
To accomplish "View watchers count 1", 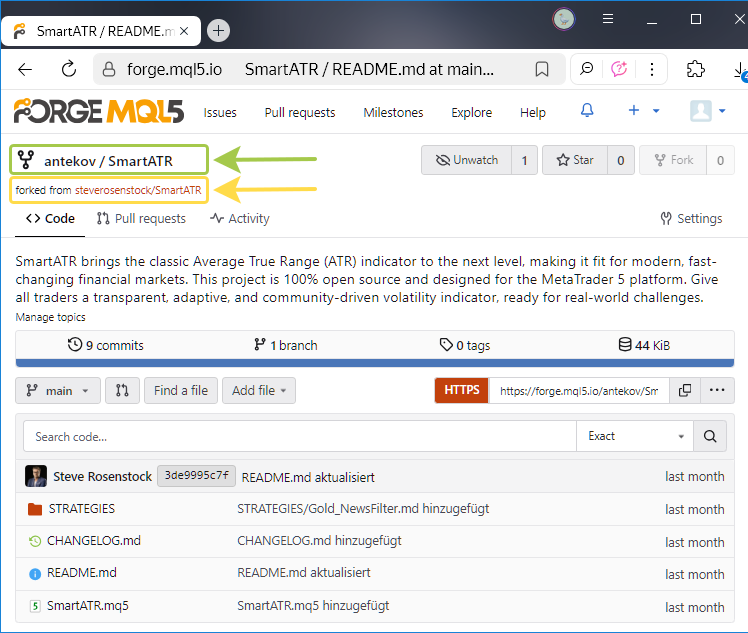I will [x=524, y=160].
